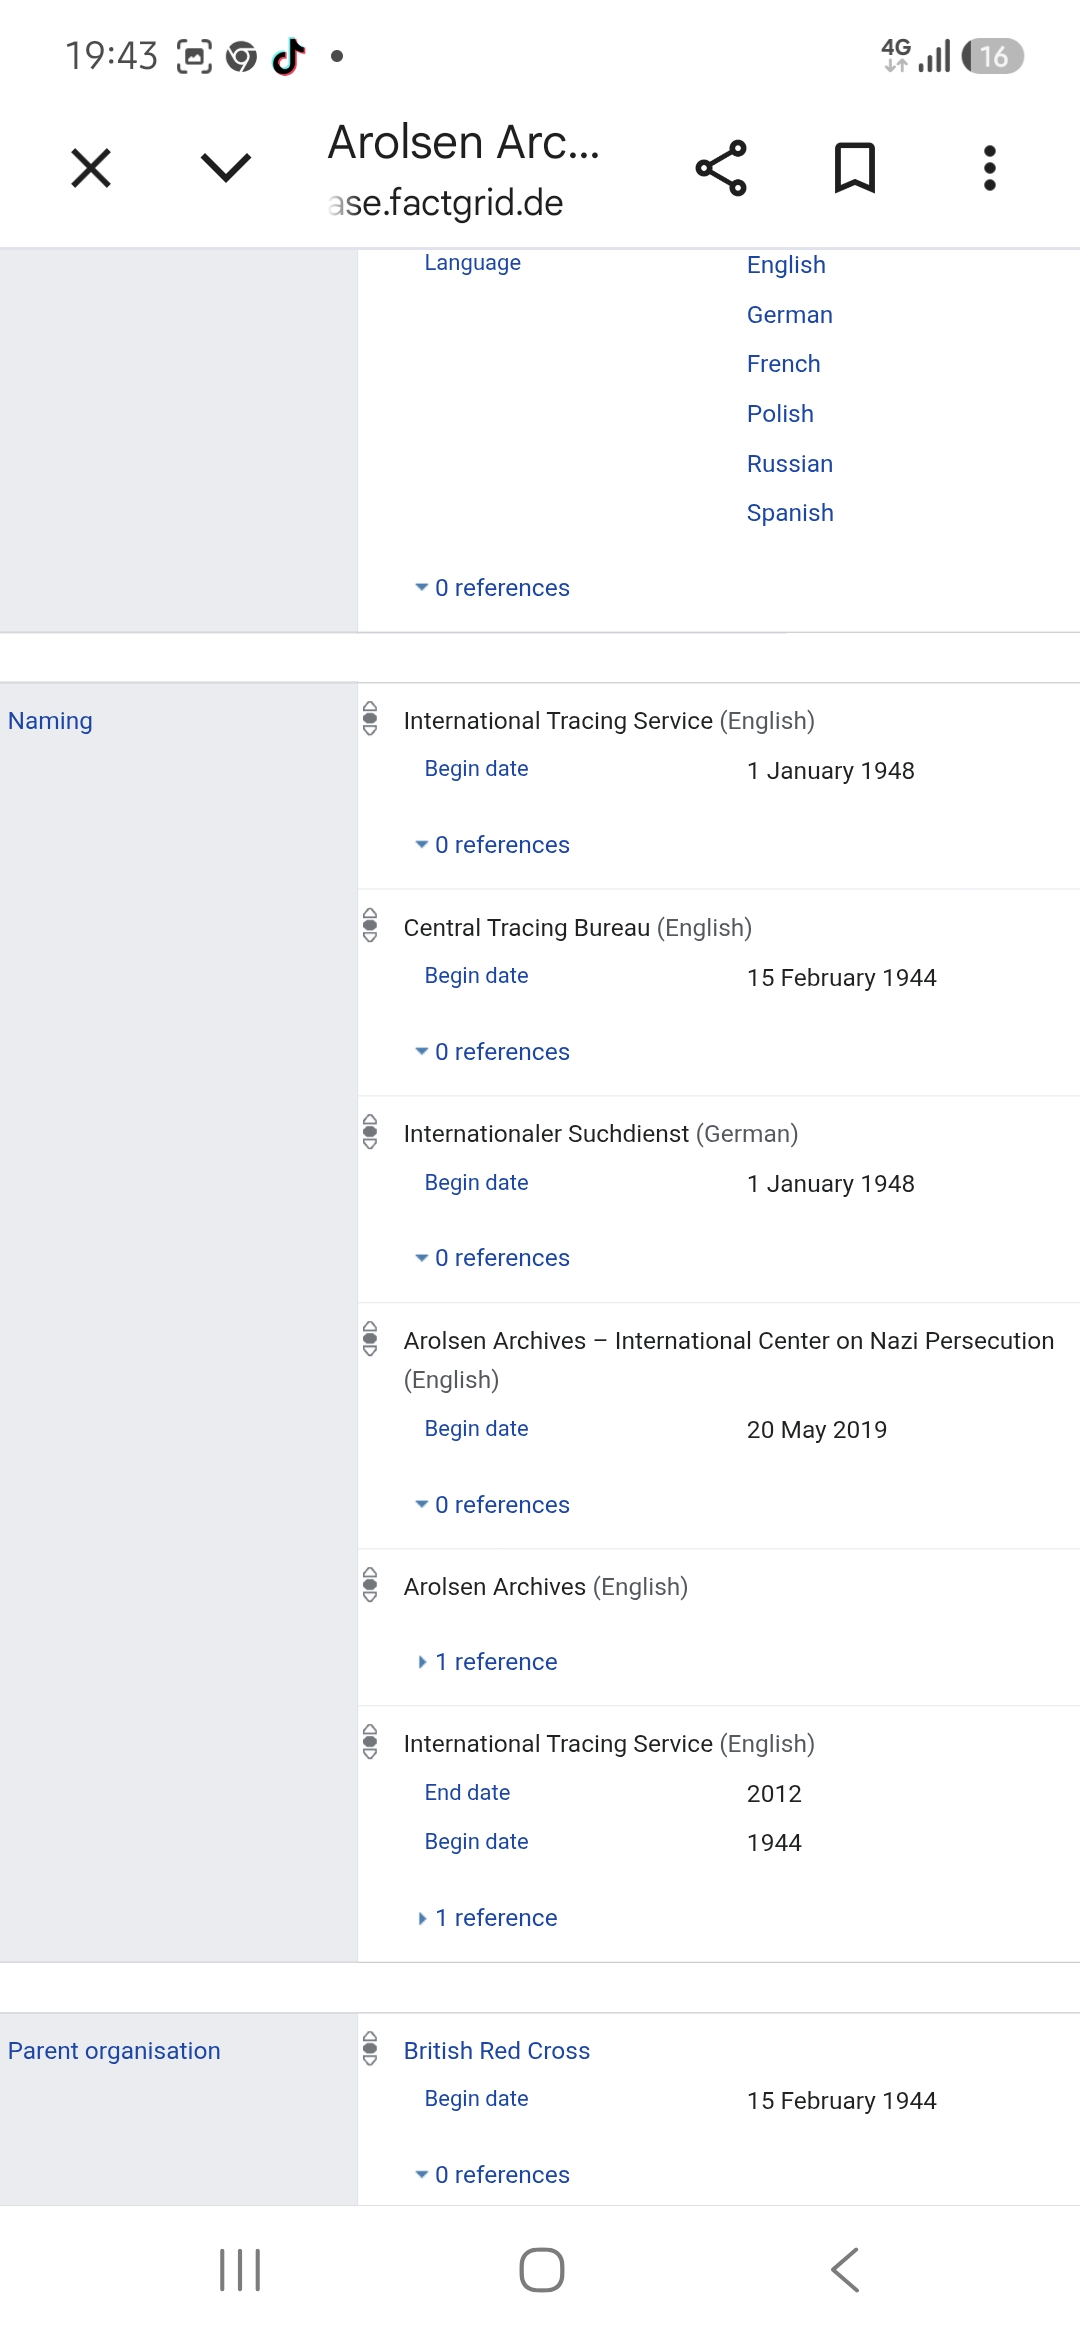
Task: Click Begin date under Central Tracing Bureau
Action: coord(477,976)
